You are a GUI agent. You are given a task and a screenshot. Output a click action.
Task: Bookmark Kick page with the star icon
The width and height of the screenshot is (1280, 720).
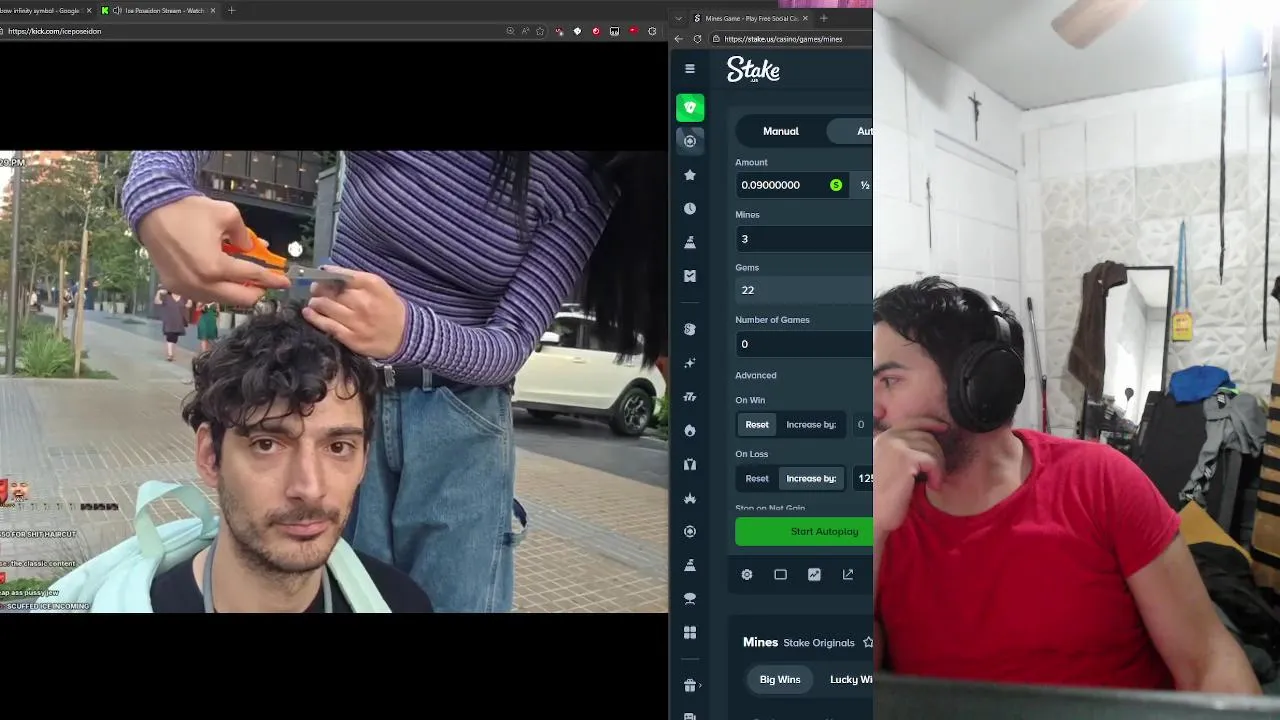point(540,31)
